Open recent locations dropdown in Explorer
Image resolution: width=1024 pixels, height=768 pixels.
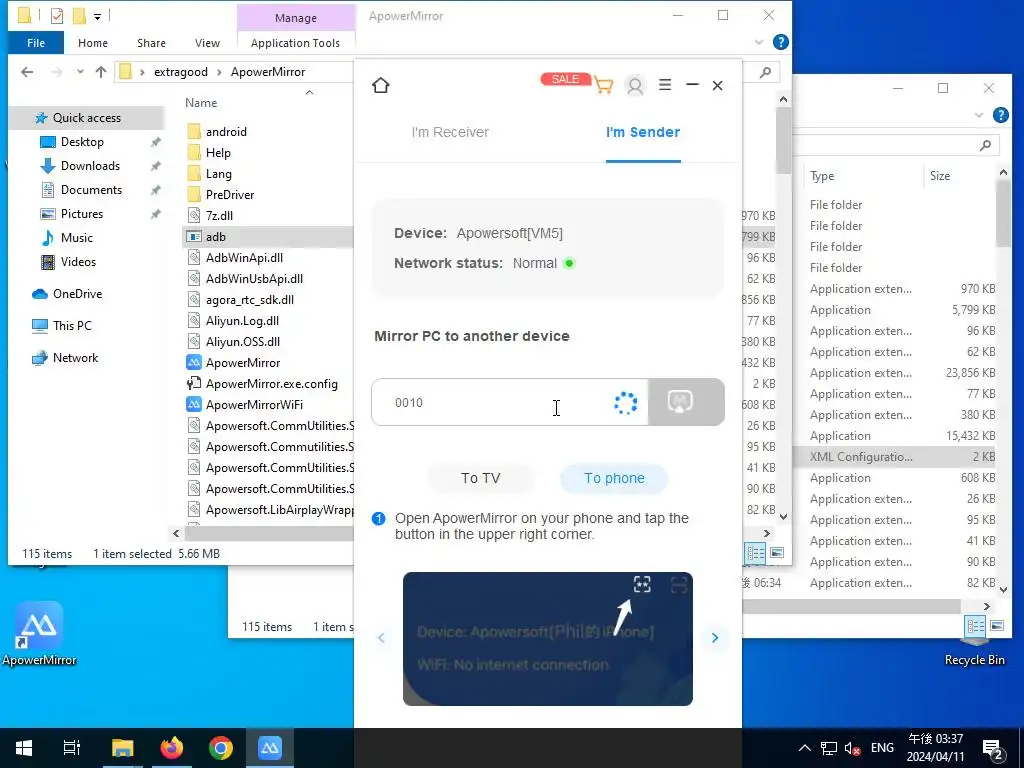[x=80, y=72]
